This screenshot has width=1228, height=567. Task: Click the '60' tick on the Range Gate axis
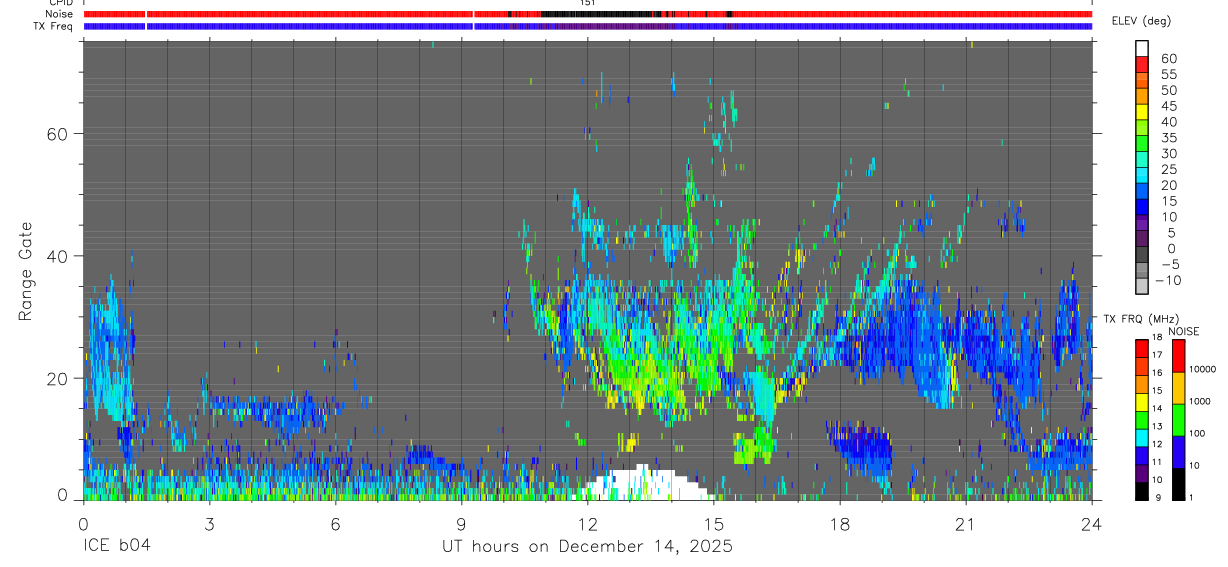[59, 133]
